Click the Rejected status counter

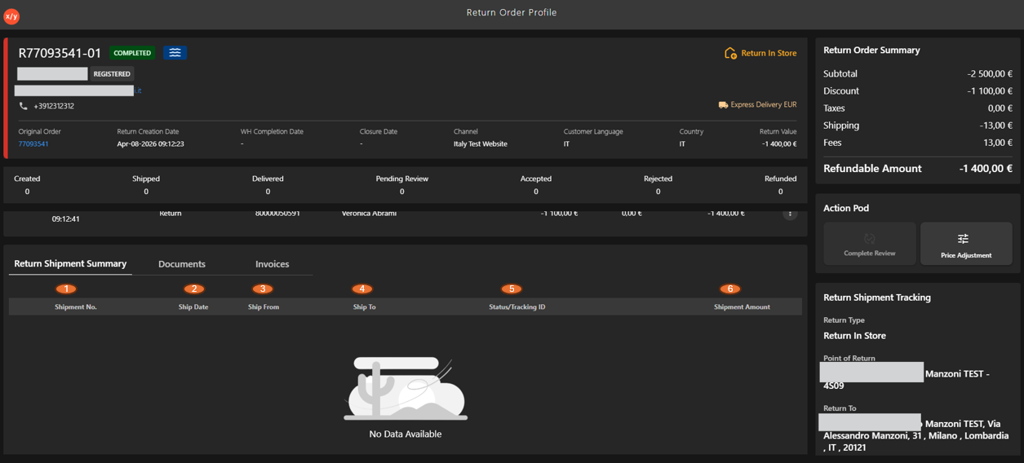pos(658,185)
